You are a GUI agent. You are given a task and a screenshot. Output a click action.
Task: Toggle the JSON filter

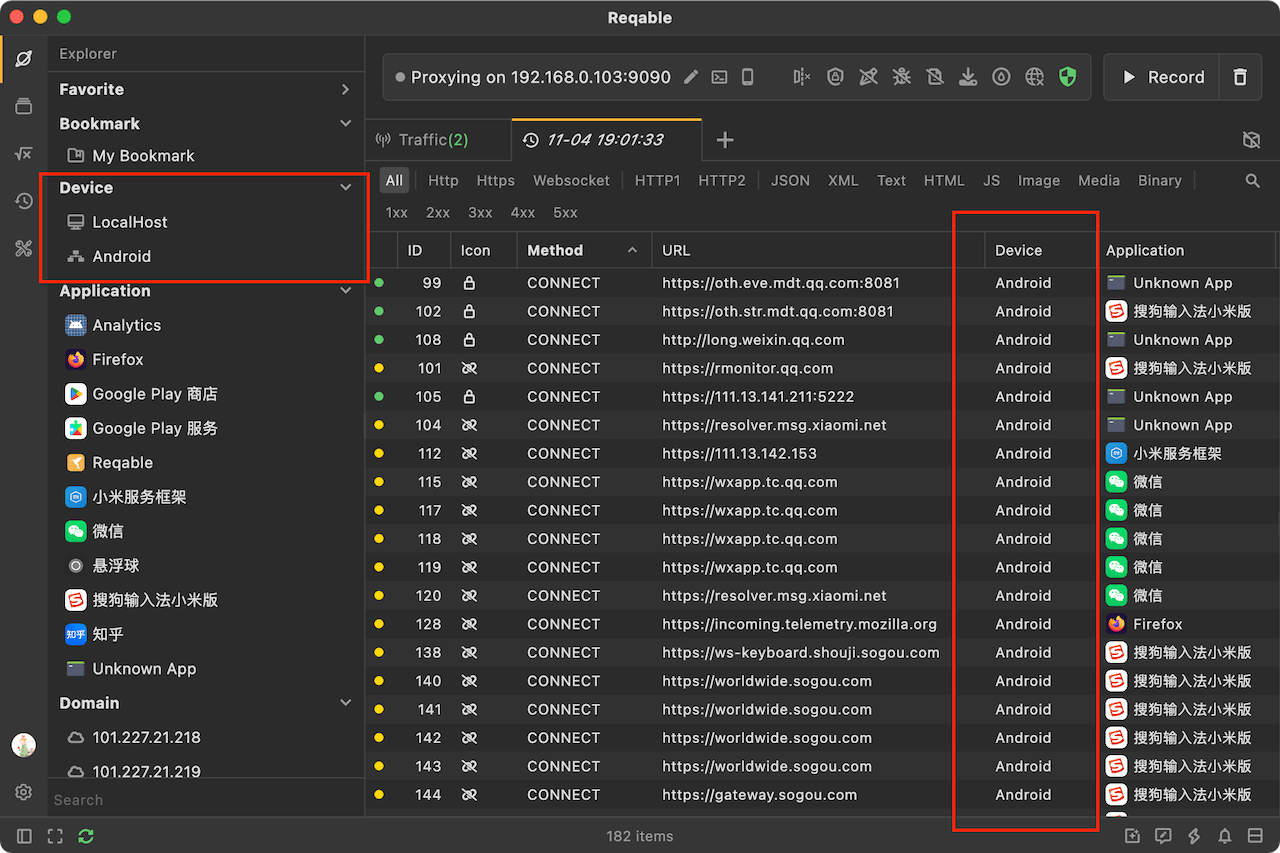click(790, 181)
